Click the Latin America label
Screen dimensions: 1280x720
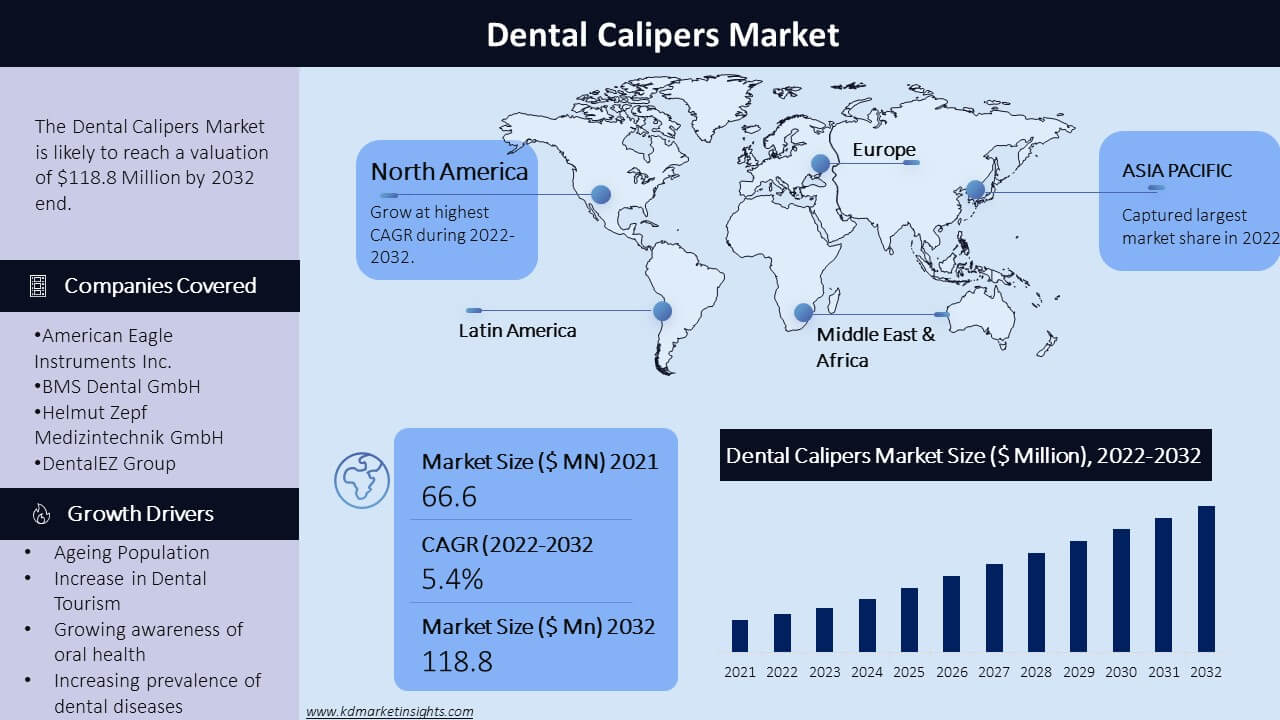click(x=517, y=330)
